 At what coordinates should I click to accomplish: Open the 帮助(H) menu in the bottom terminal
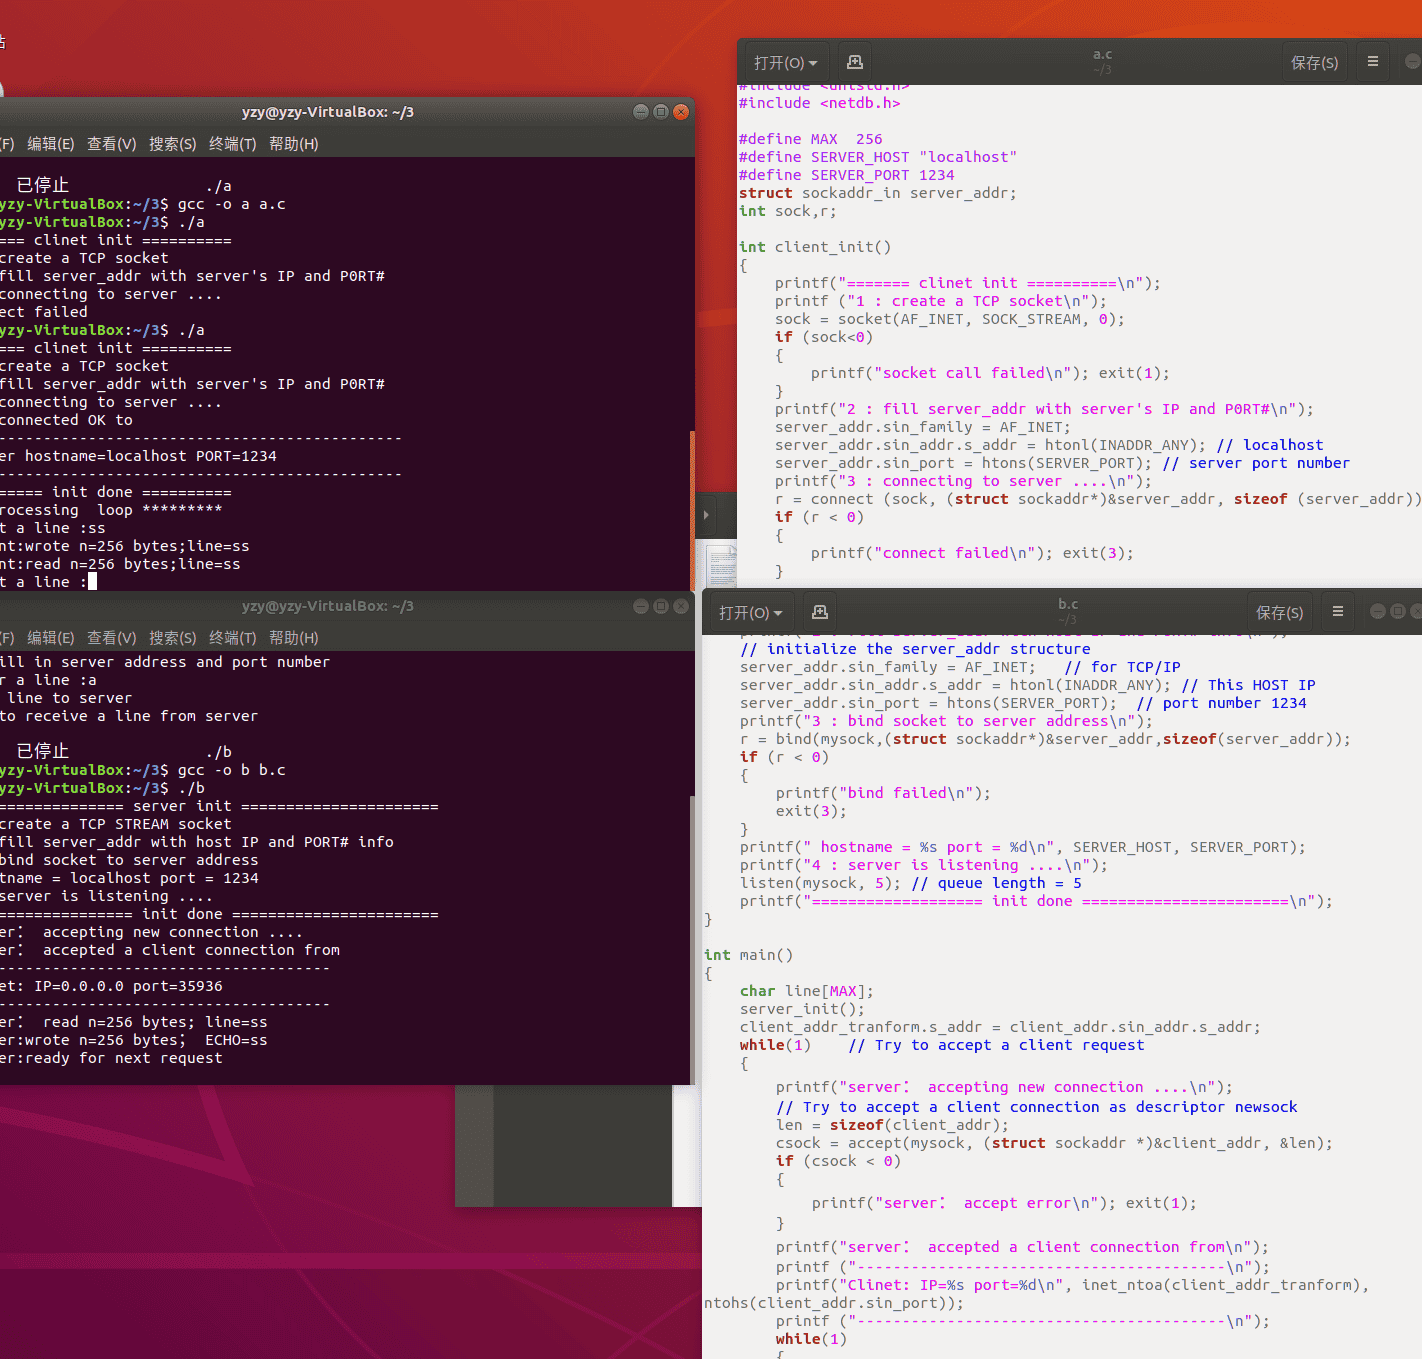[292, 637]
